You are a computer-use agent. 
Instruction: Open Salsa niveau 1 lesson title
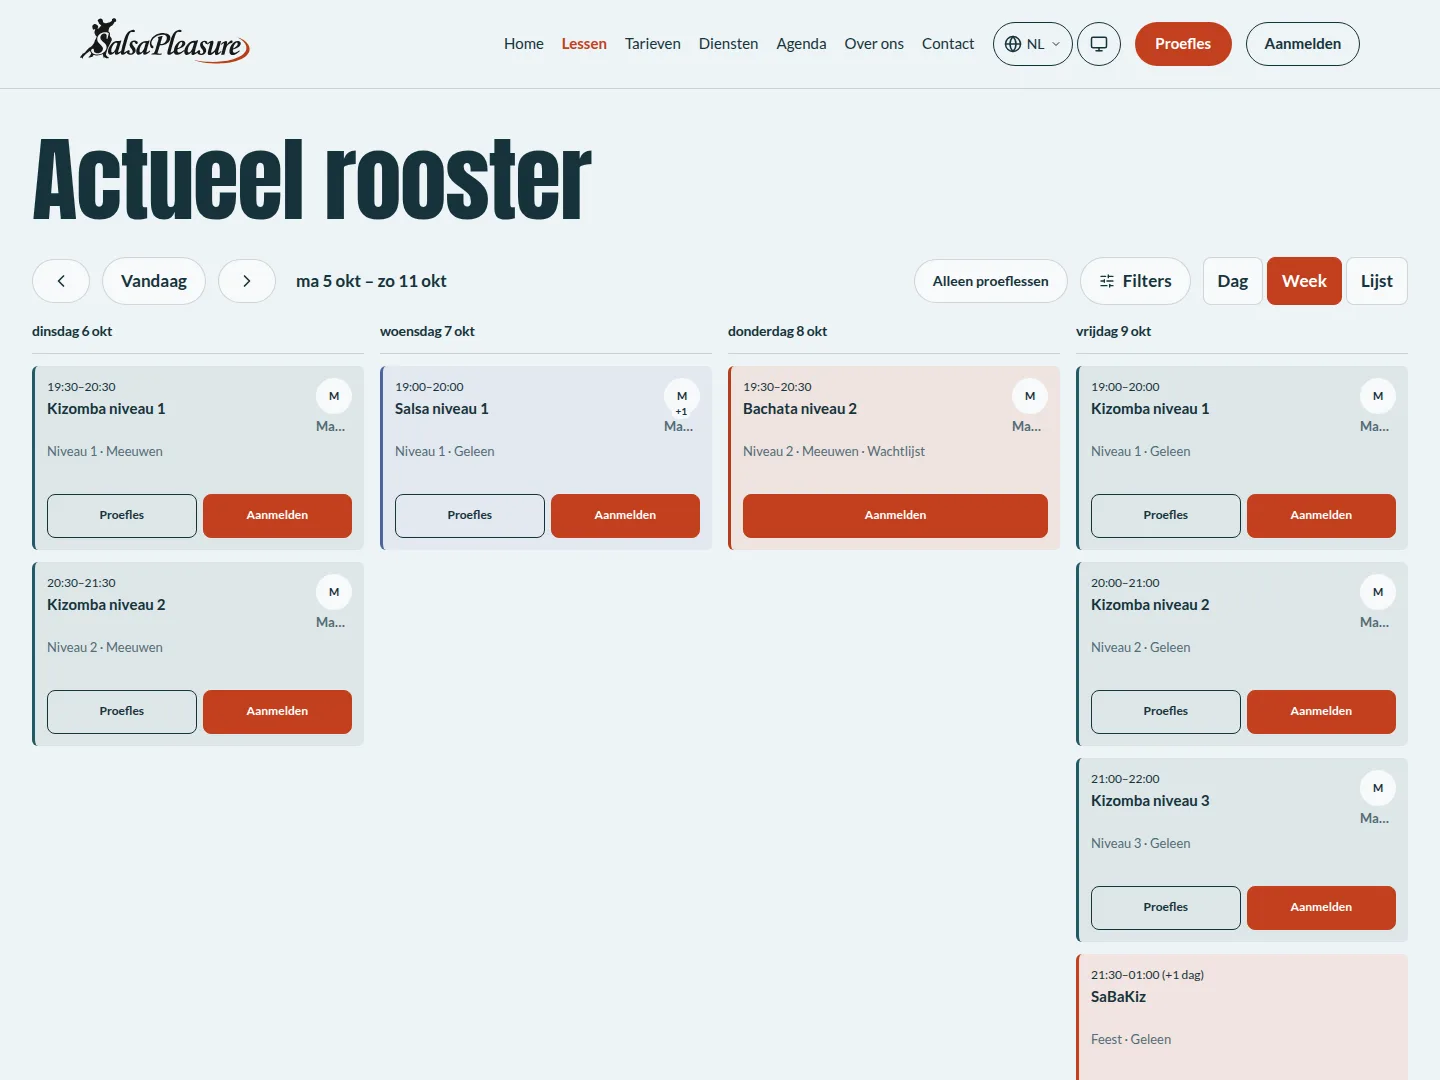click(x=442, y=409)
